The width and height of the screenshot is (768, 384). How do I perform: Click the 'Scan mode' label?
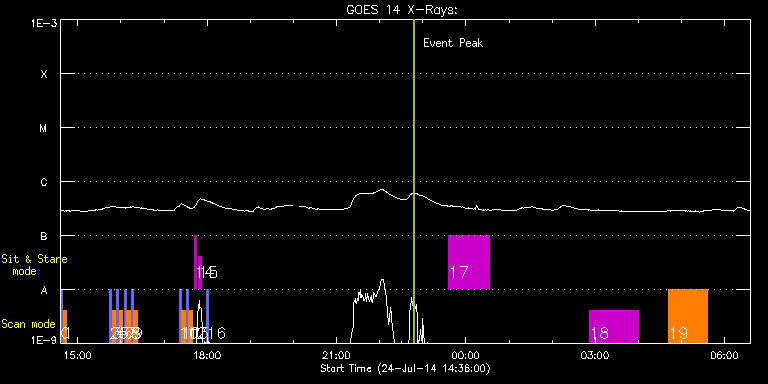pos(28,324)
